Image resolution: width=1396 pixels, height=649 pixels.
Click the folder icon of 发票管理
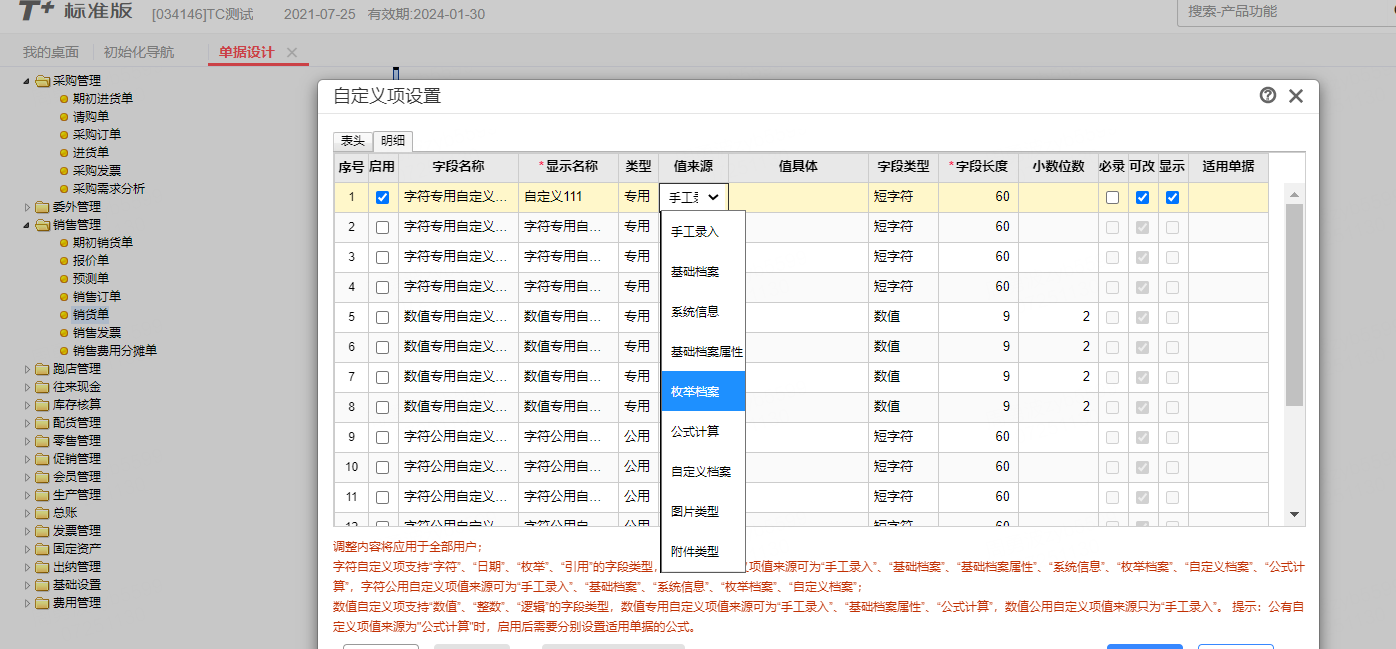click(42, 531)
